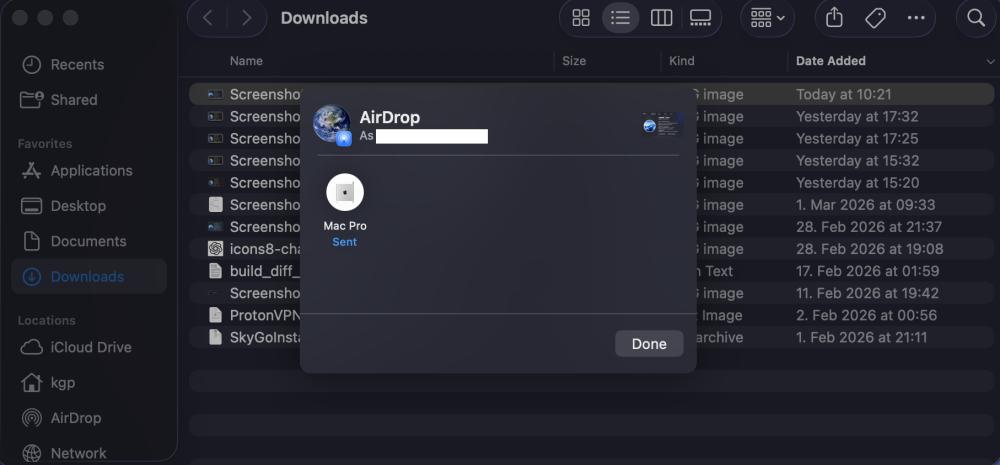Switch to column view
Screen dimensions: 1000x465
[x=661, y=18]
